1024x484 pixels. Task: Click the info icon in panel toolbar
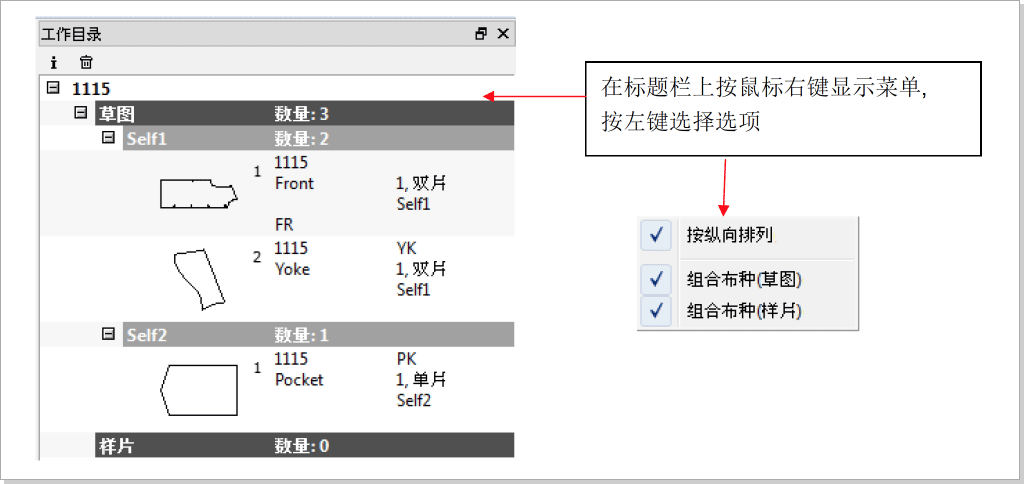point(55,62)
